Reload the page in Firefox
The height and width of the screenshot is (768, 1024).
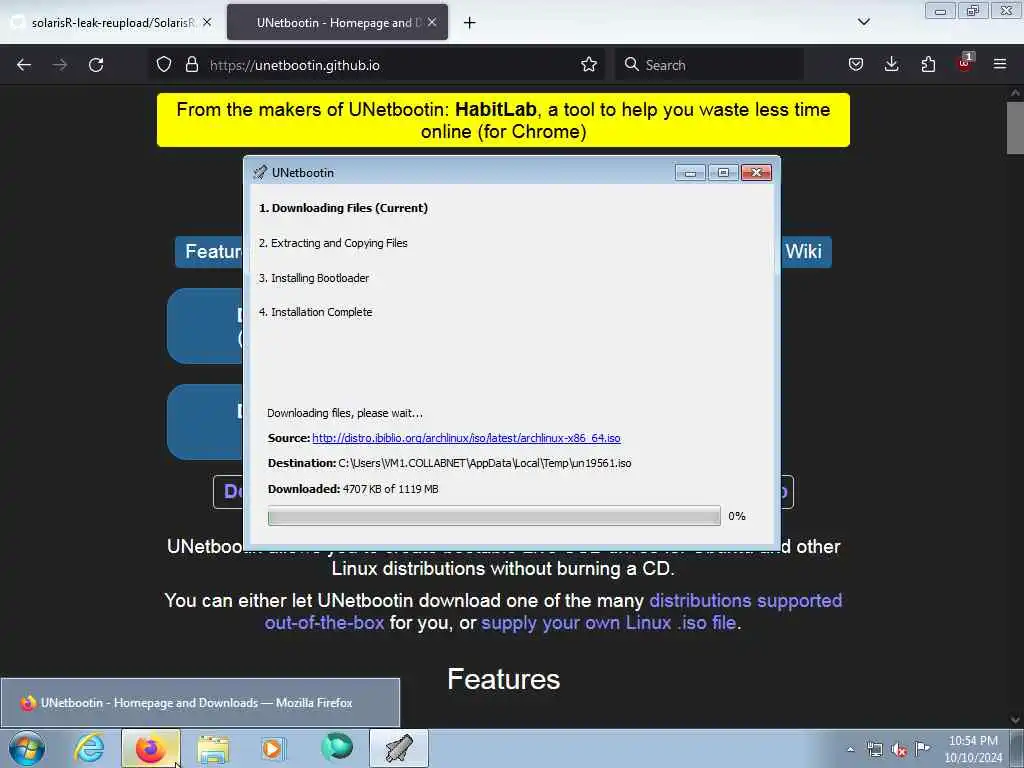tap(96, 65)
